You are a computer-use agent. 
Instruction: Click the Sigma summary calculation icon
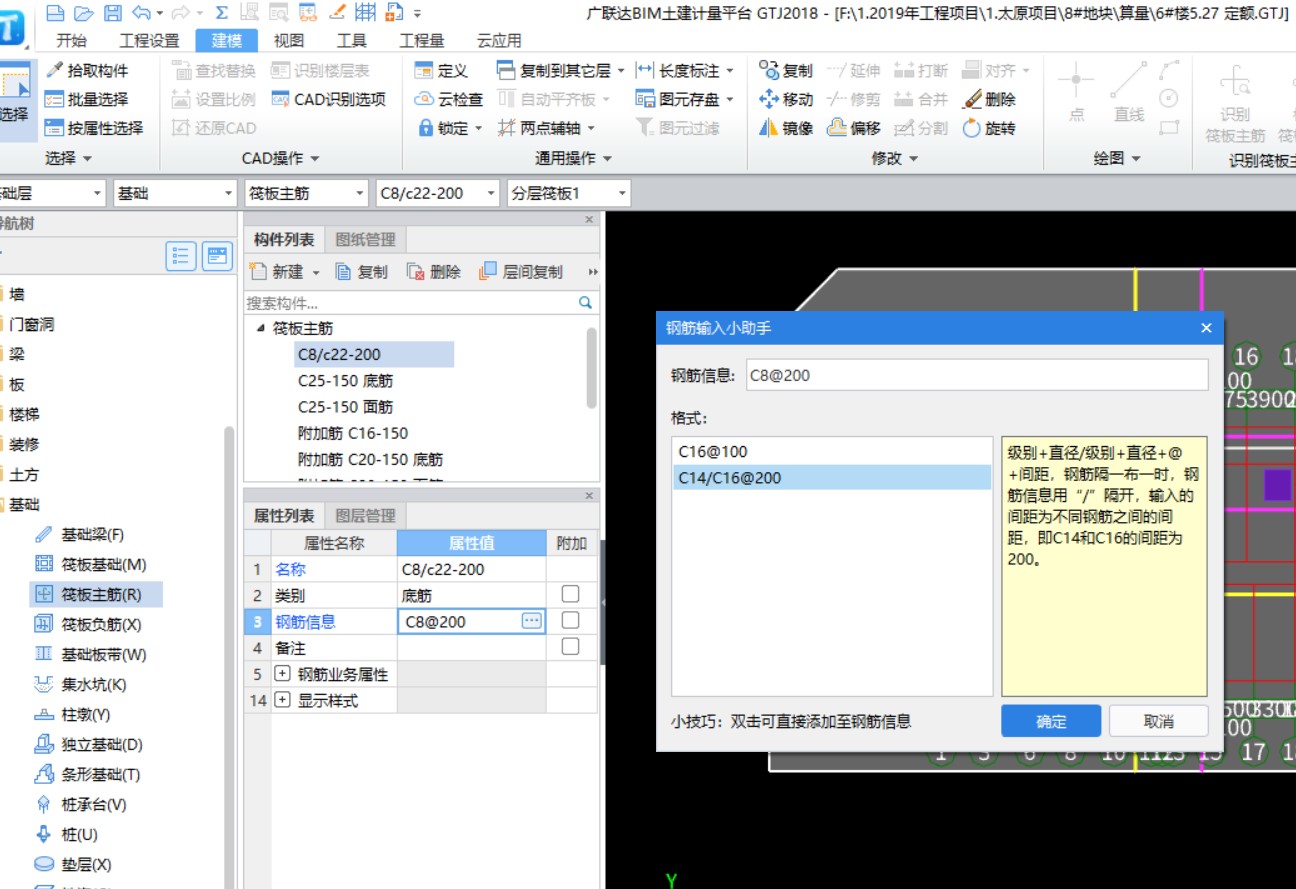coord(221,13)
